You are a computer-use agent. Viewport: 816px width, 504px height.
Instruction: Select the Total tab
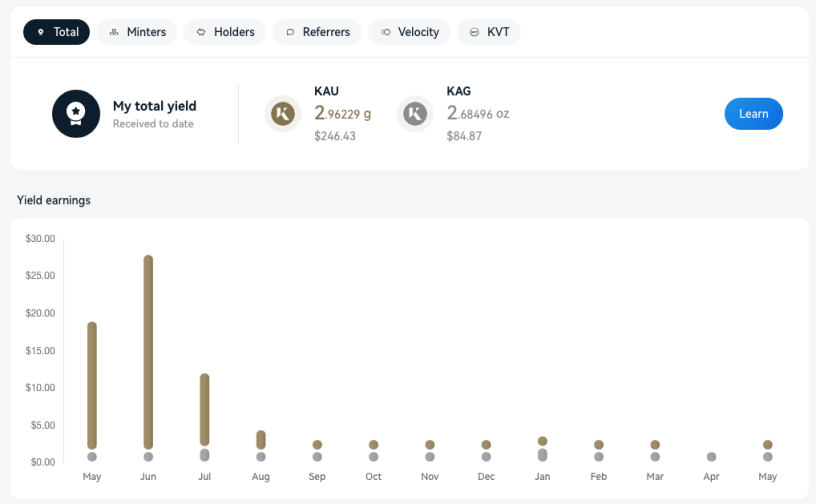[x=56, y=32]
